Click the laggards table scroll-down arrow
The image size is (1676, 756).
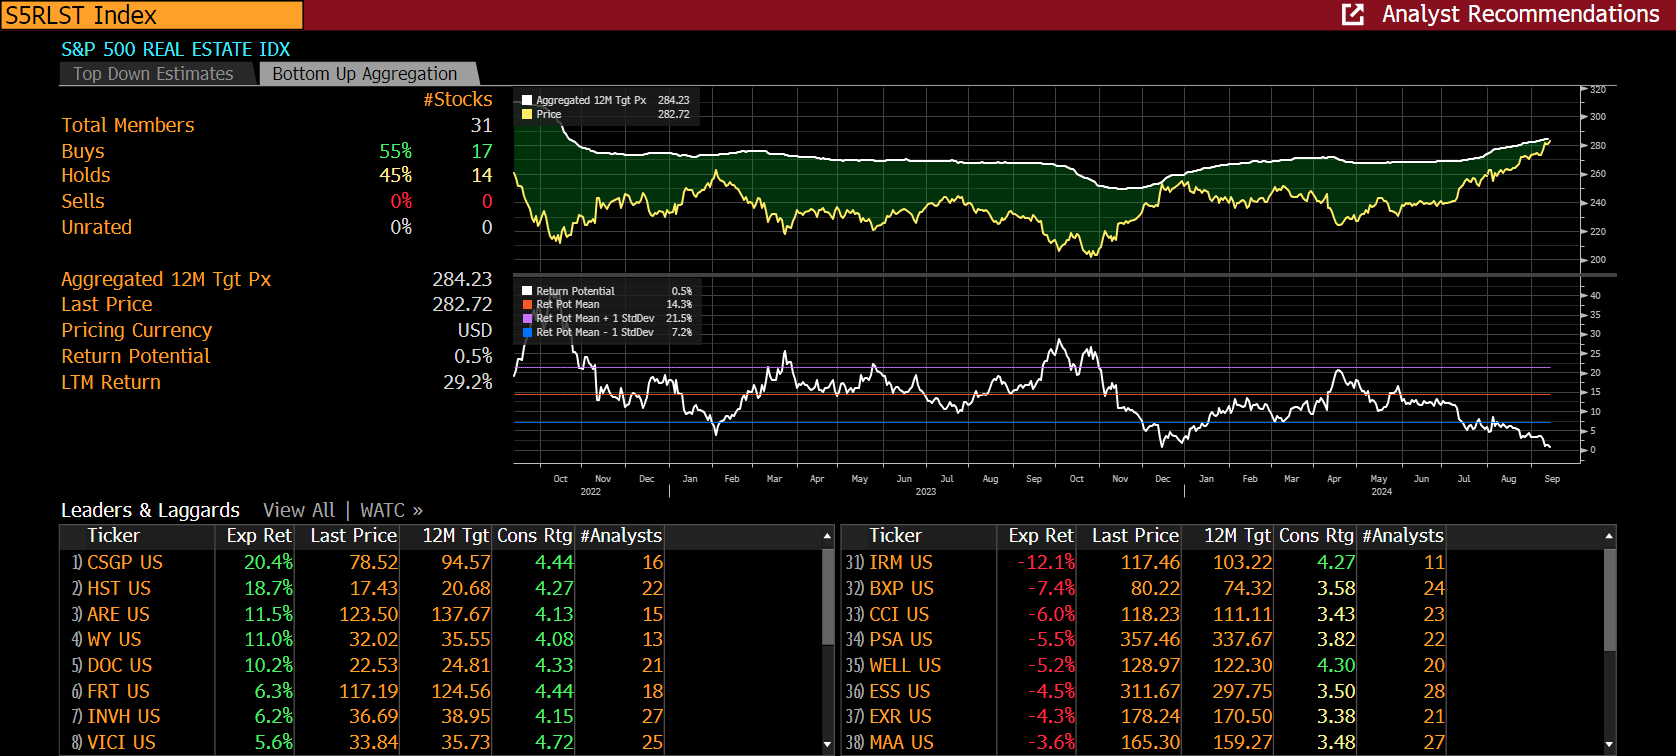click(1609, 745)
